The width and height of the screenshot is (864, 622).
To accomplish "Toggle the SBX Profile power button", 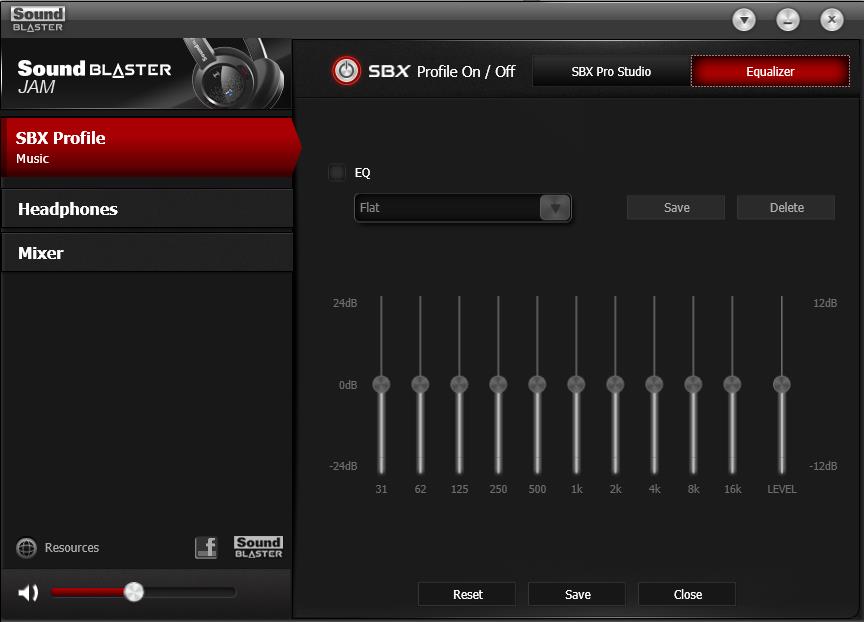I will 346,71.
